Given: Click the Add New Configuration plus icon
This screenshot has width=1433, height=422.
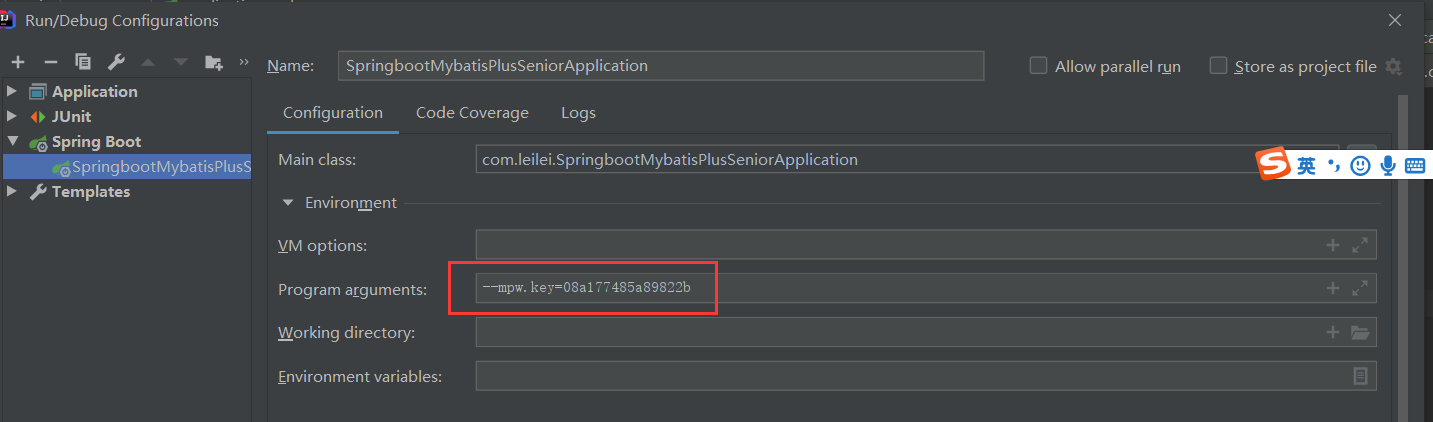Looking at the screenshot, I should coord(17,62).
